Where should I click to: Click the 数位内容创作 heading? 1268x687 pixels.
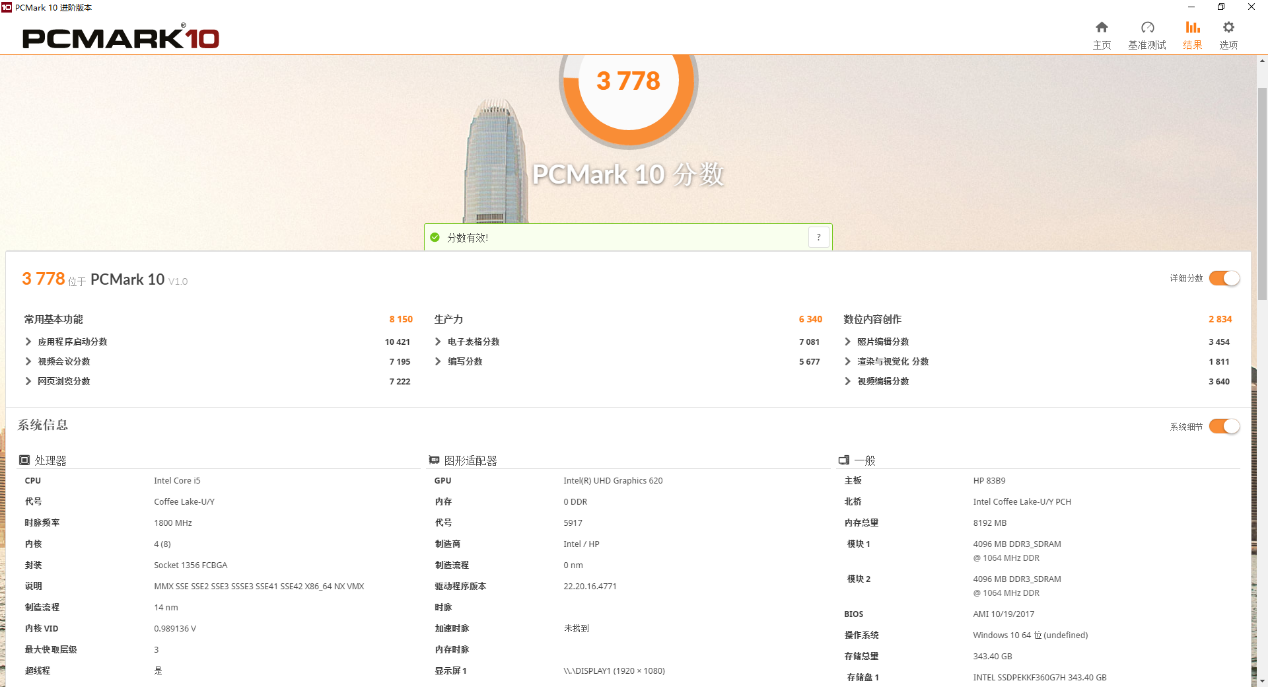point(872,319)
